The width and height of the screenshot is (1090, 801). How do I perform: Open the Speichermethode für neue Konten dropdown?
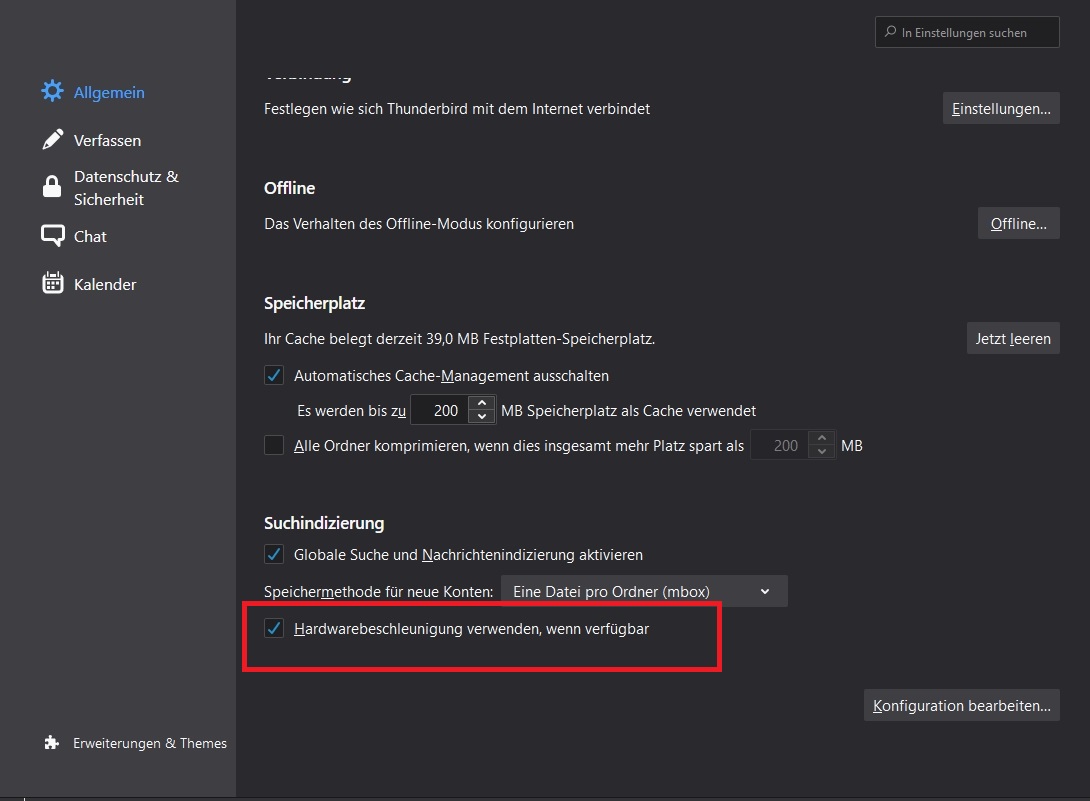click(644, 591)
